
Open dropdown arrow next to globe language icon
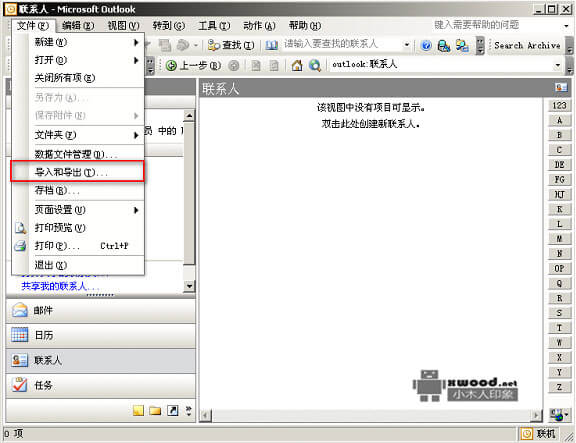click(x=567, y=415)
